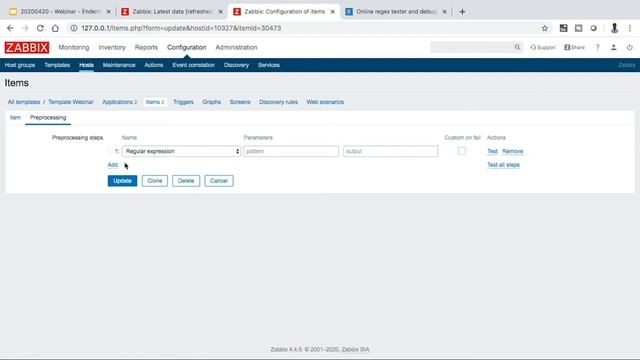Screen dimensions: 640x360
Task: Open Template Webinar breadcrumb link
Action: (x=71, y=102)
